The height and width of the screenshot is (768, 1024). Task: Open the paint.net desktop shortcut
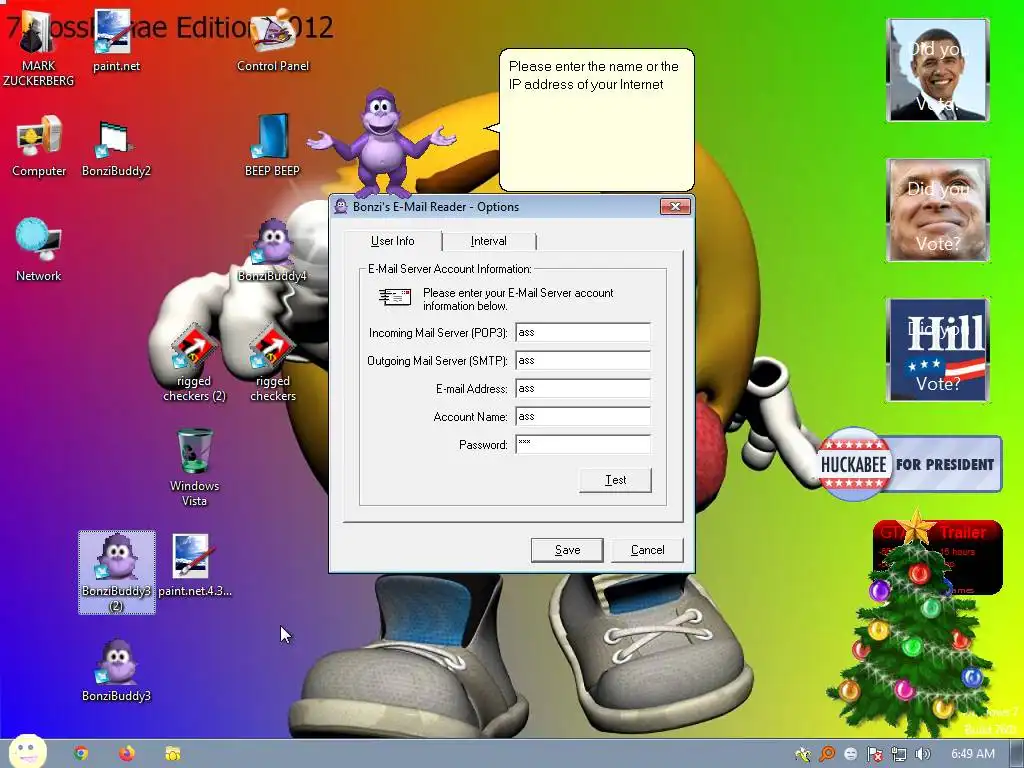point(116,40)
